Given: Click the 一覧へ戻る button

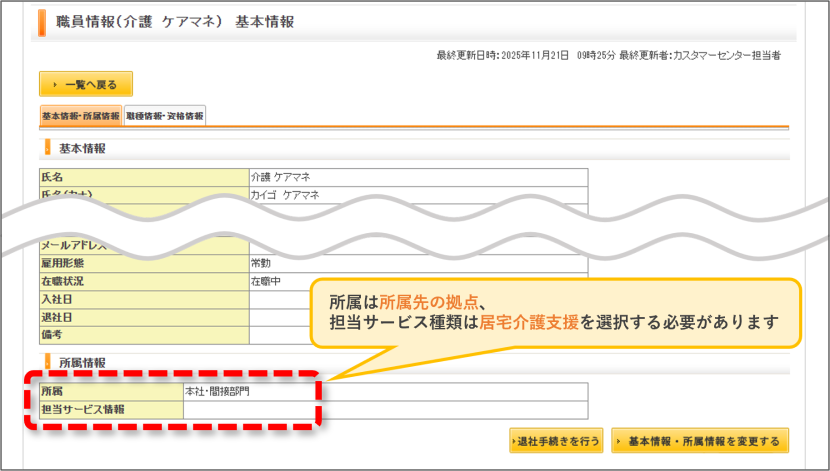Looking at the screenshot, I should point(86,84).
